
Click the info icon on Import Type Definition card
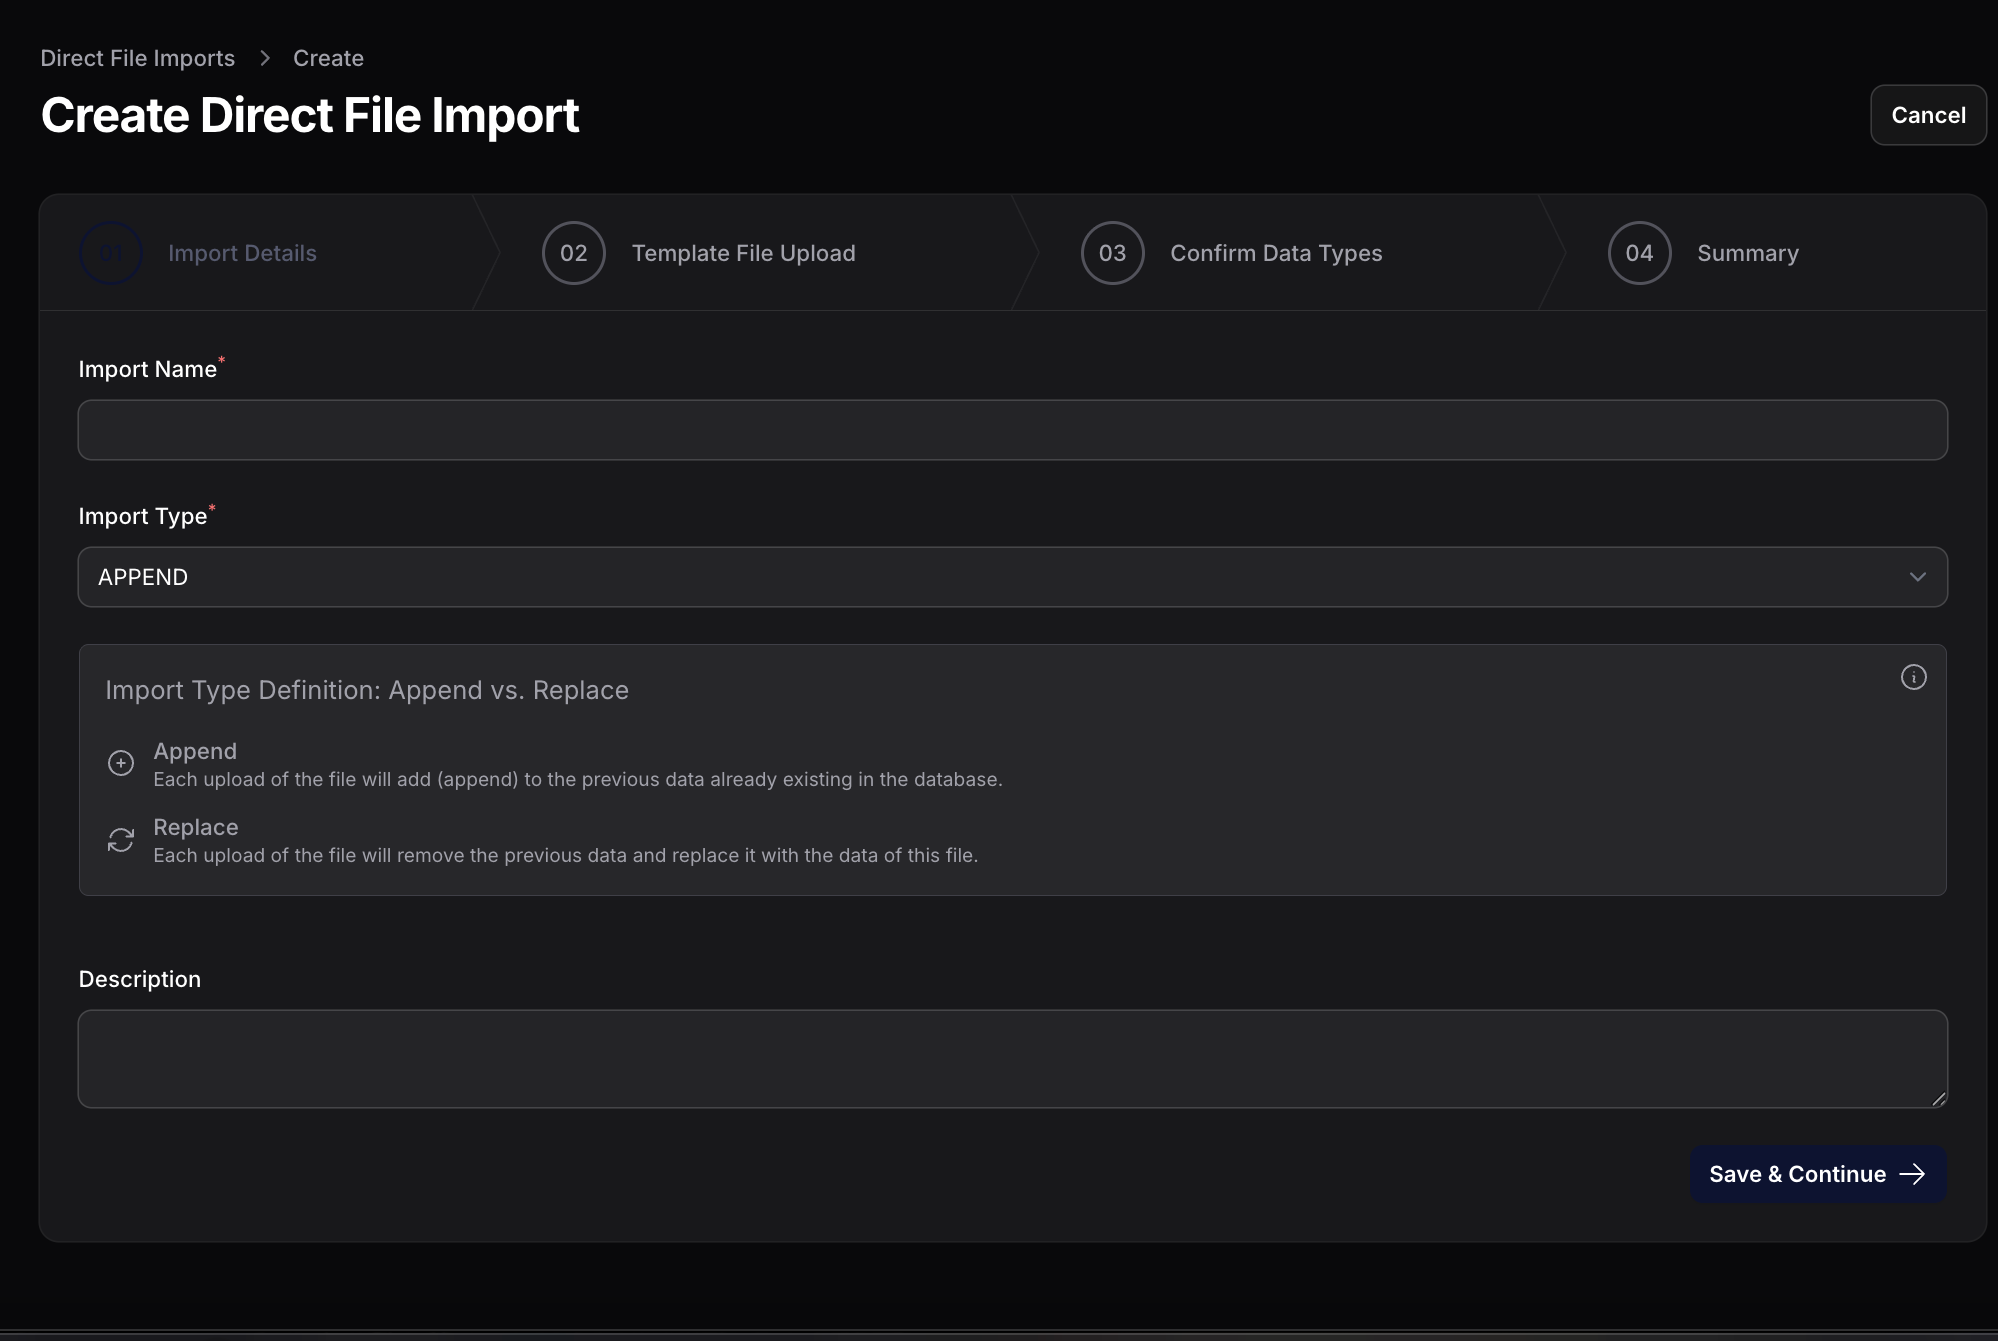point(1914,677)
